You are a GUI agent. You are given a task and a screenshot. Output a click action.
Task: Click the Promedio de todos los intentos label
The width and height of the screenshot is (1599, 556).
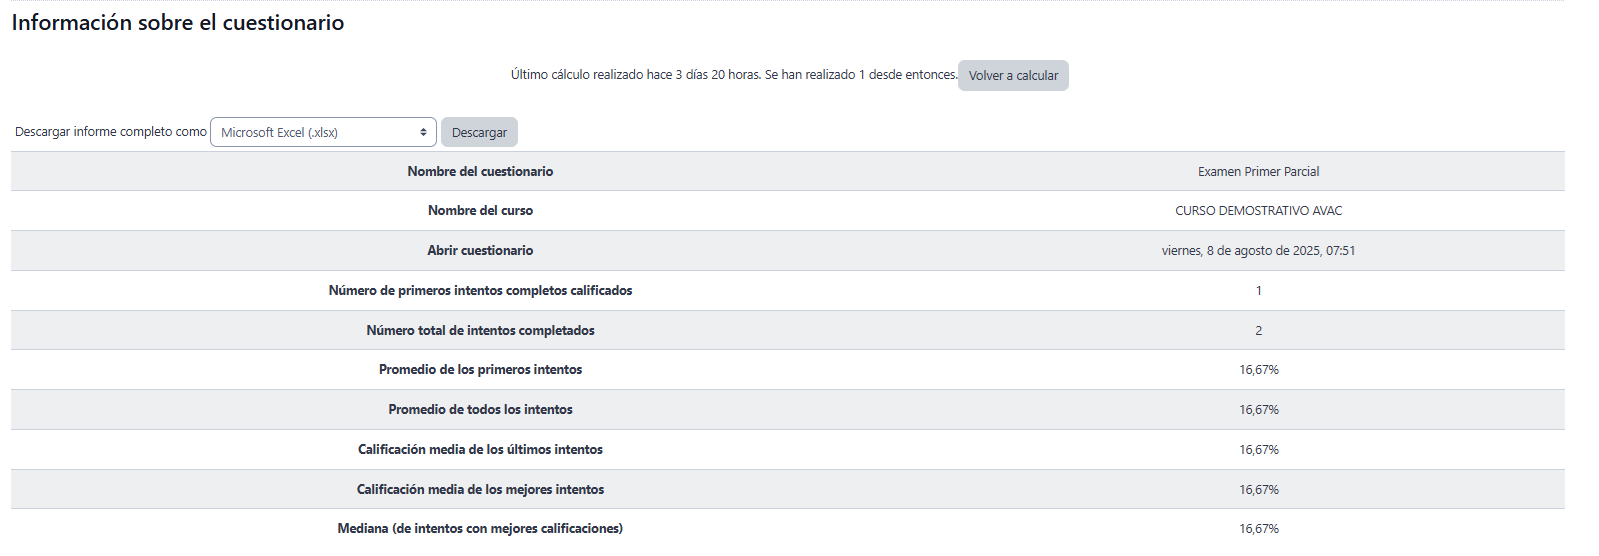(x=480, y=410)
